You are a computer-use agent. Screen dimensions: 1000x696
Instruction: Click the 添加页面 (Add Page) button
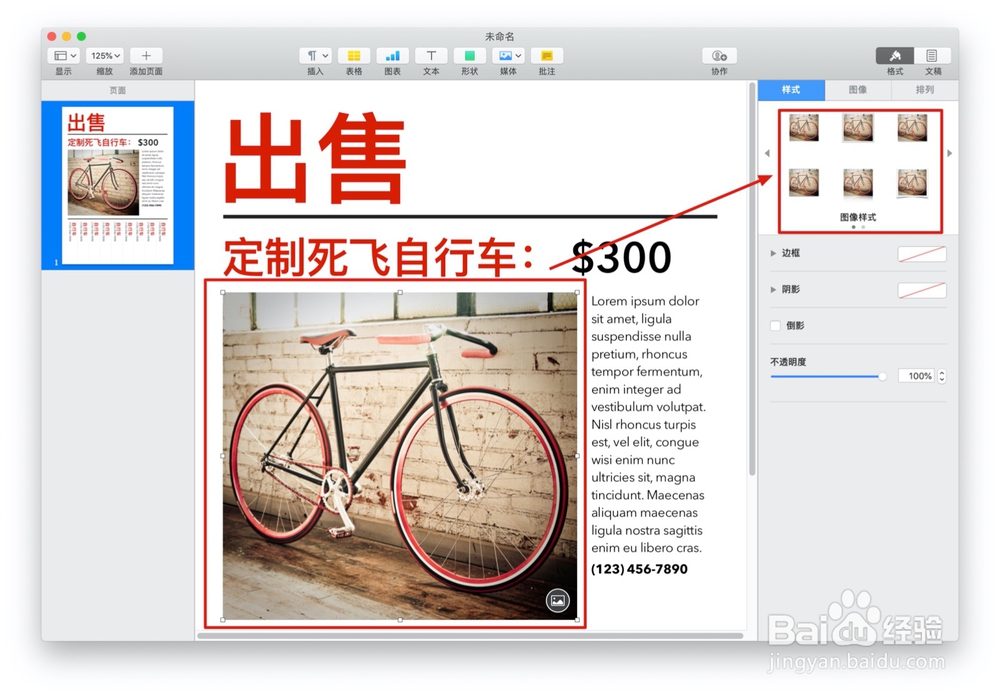[146, 55]
